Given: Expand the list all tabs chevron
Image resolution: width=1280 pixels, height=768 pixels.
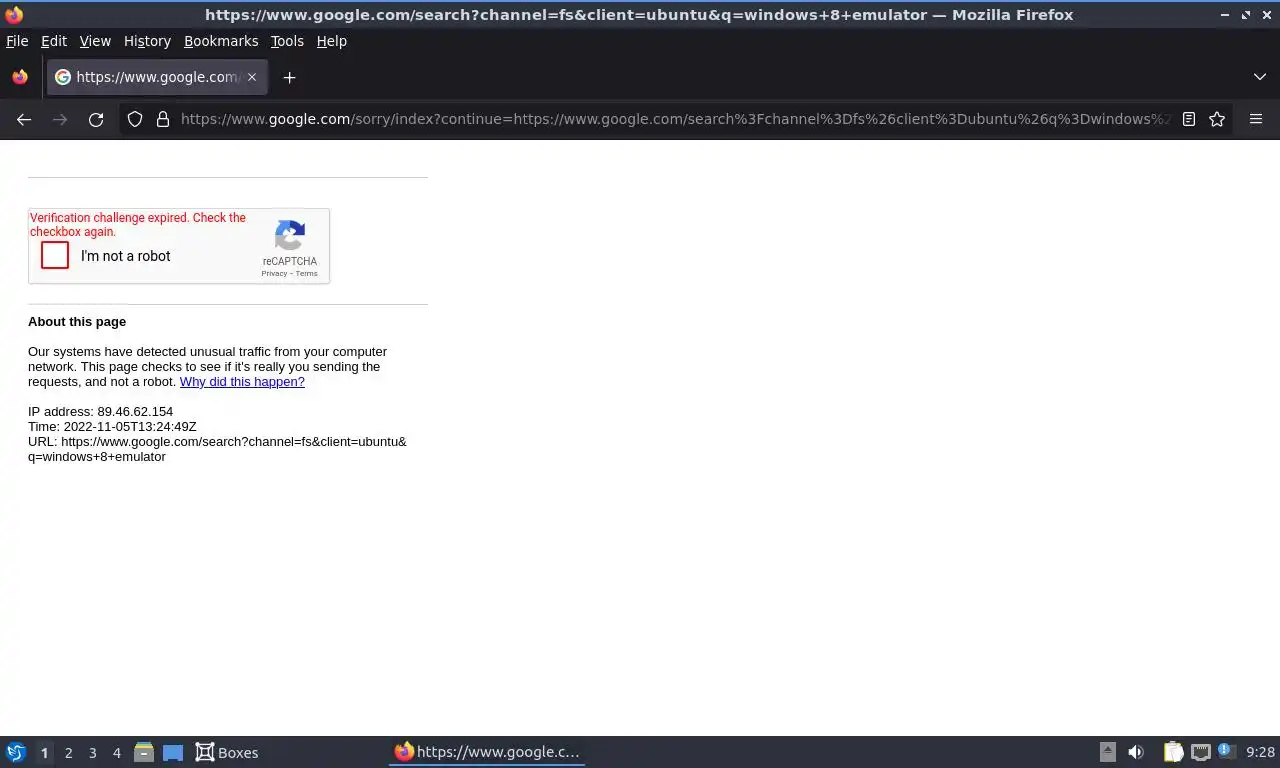Looking at the screenshot, I should click(x=1260, y=77).
